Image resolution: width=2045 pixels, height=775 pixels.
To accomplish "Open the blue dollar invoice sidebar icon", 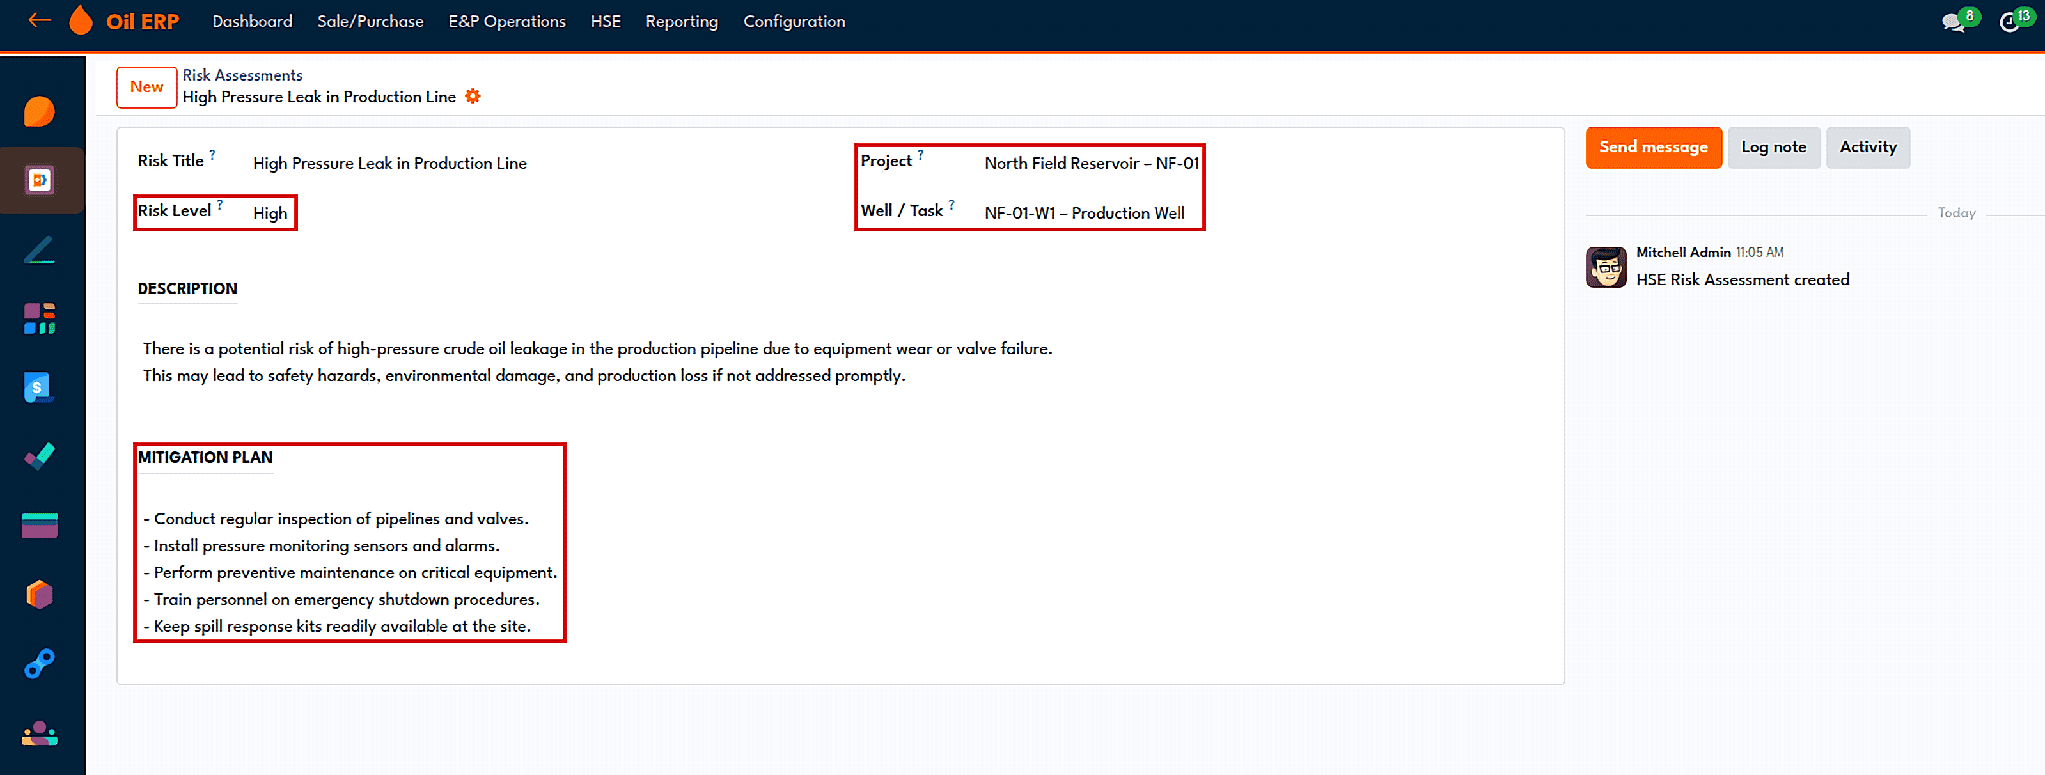I will (38, 387).
